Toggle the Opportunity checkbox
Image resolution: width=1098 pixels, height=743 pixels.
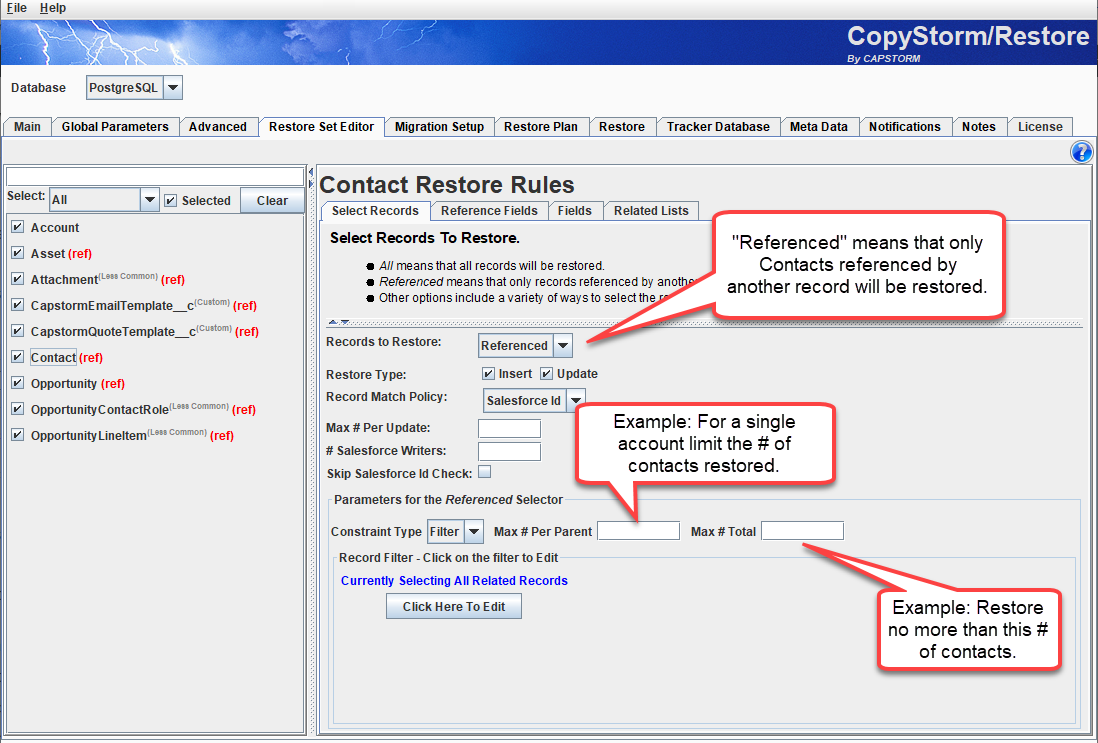coord(18,382)
